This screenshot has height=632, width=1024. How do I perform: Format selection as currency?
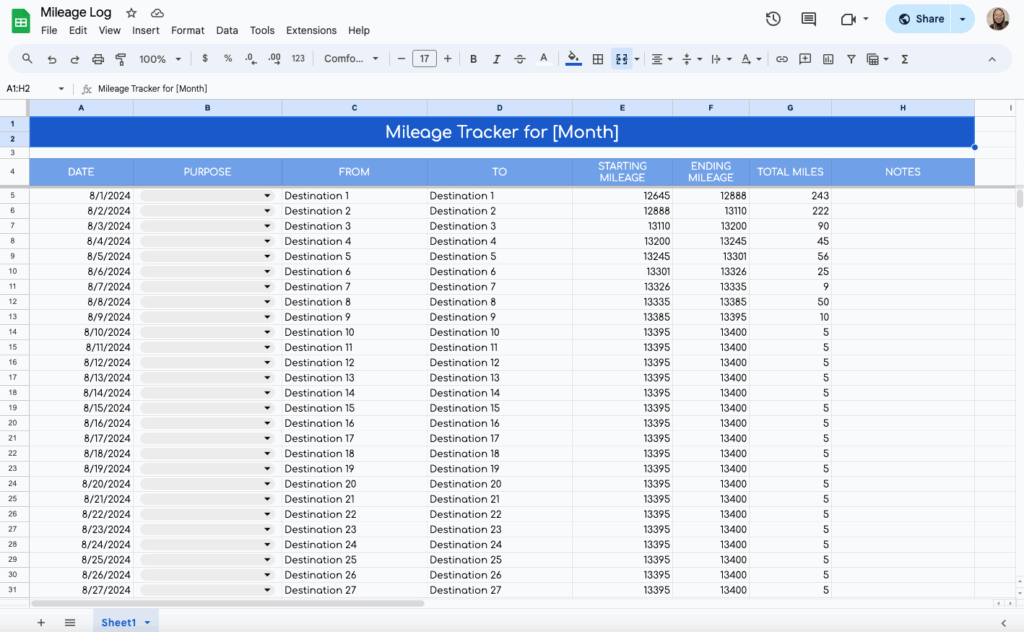point(203,59)
